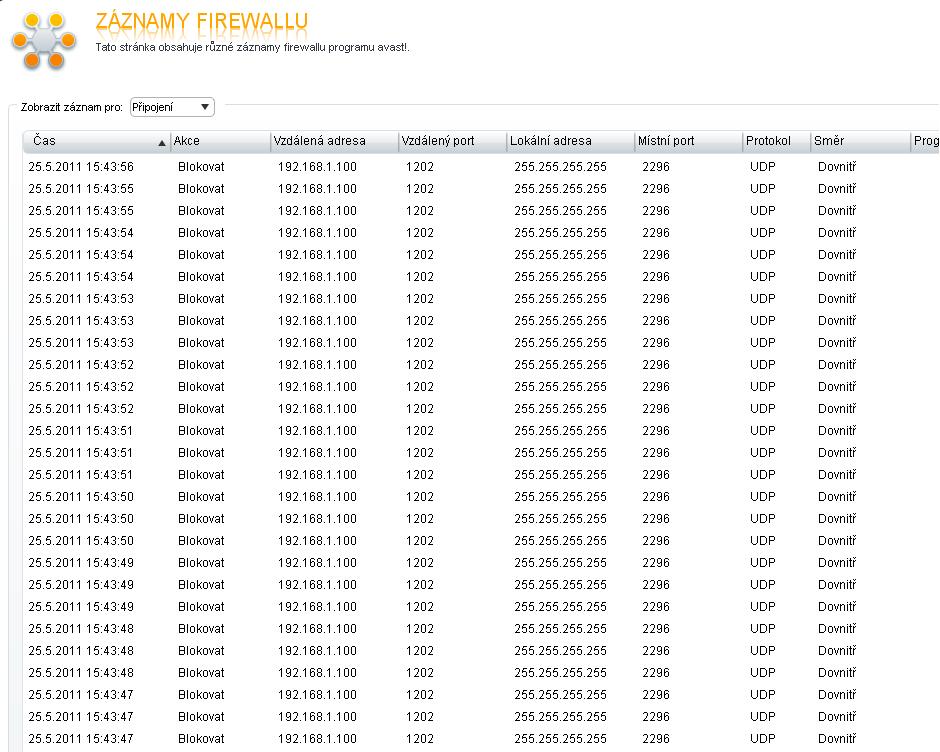
Task: Open the Připojení log type dropdown
Action: pos(171,107)
